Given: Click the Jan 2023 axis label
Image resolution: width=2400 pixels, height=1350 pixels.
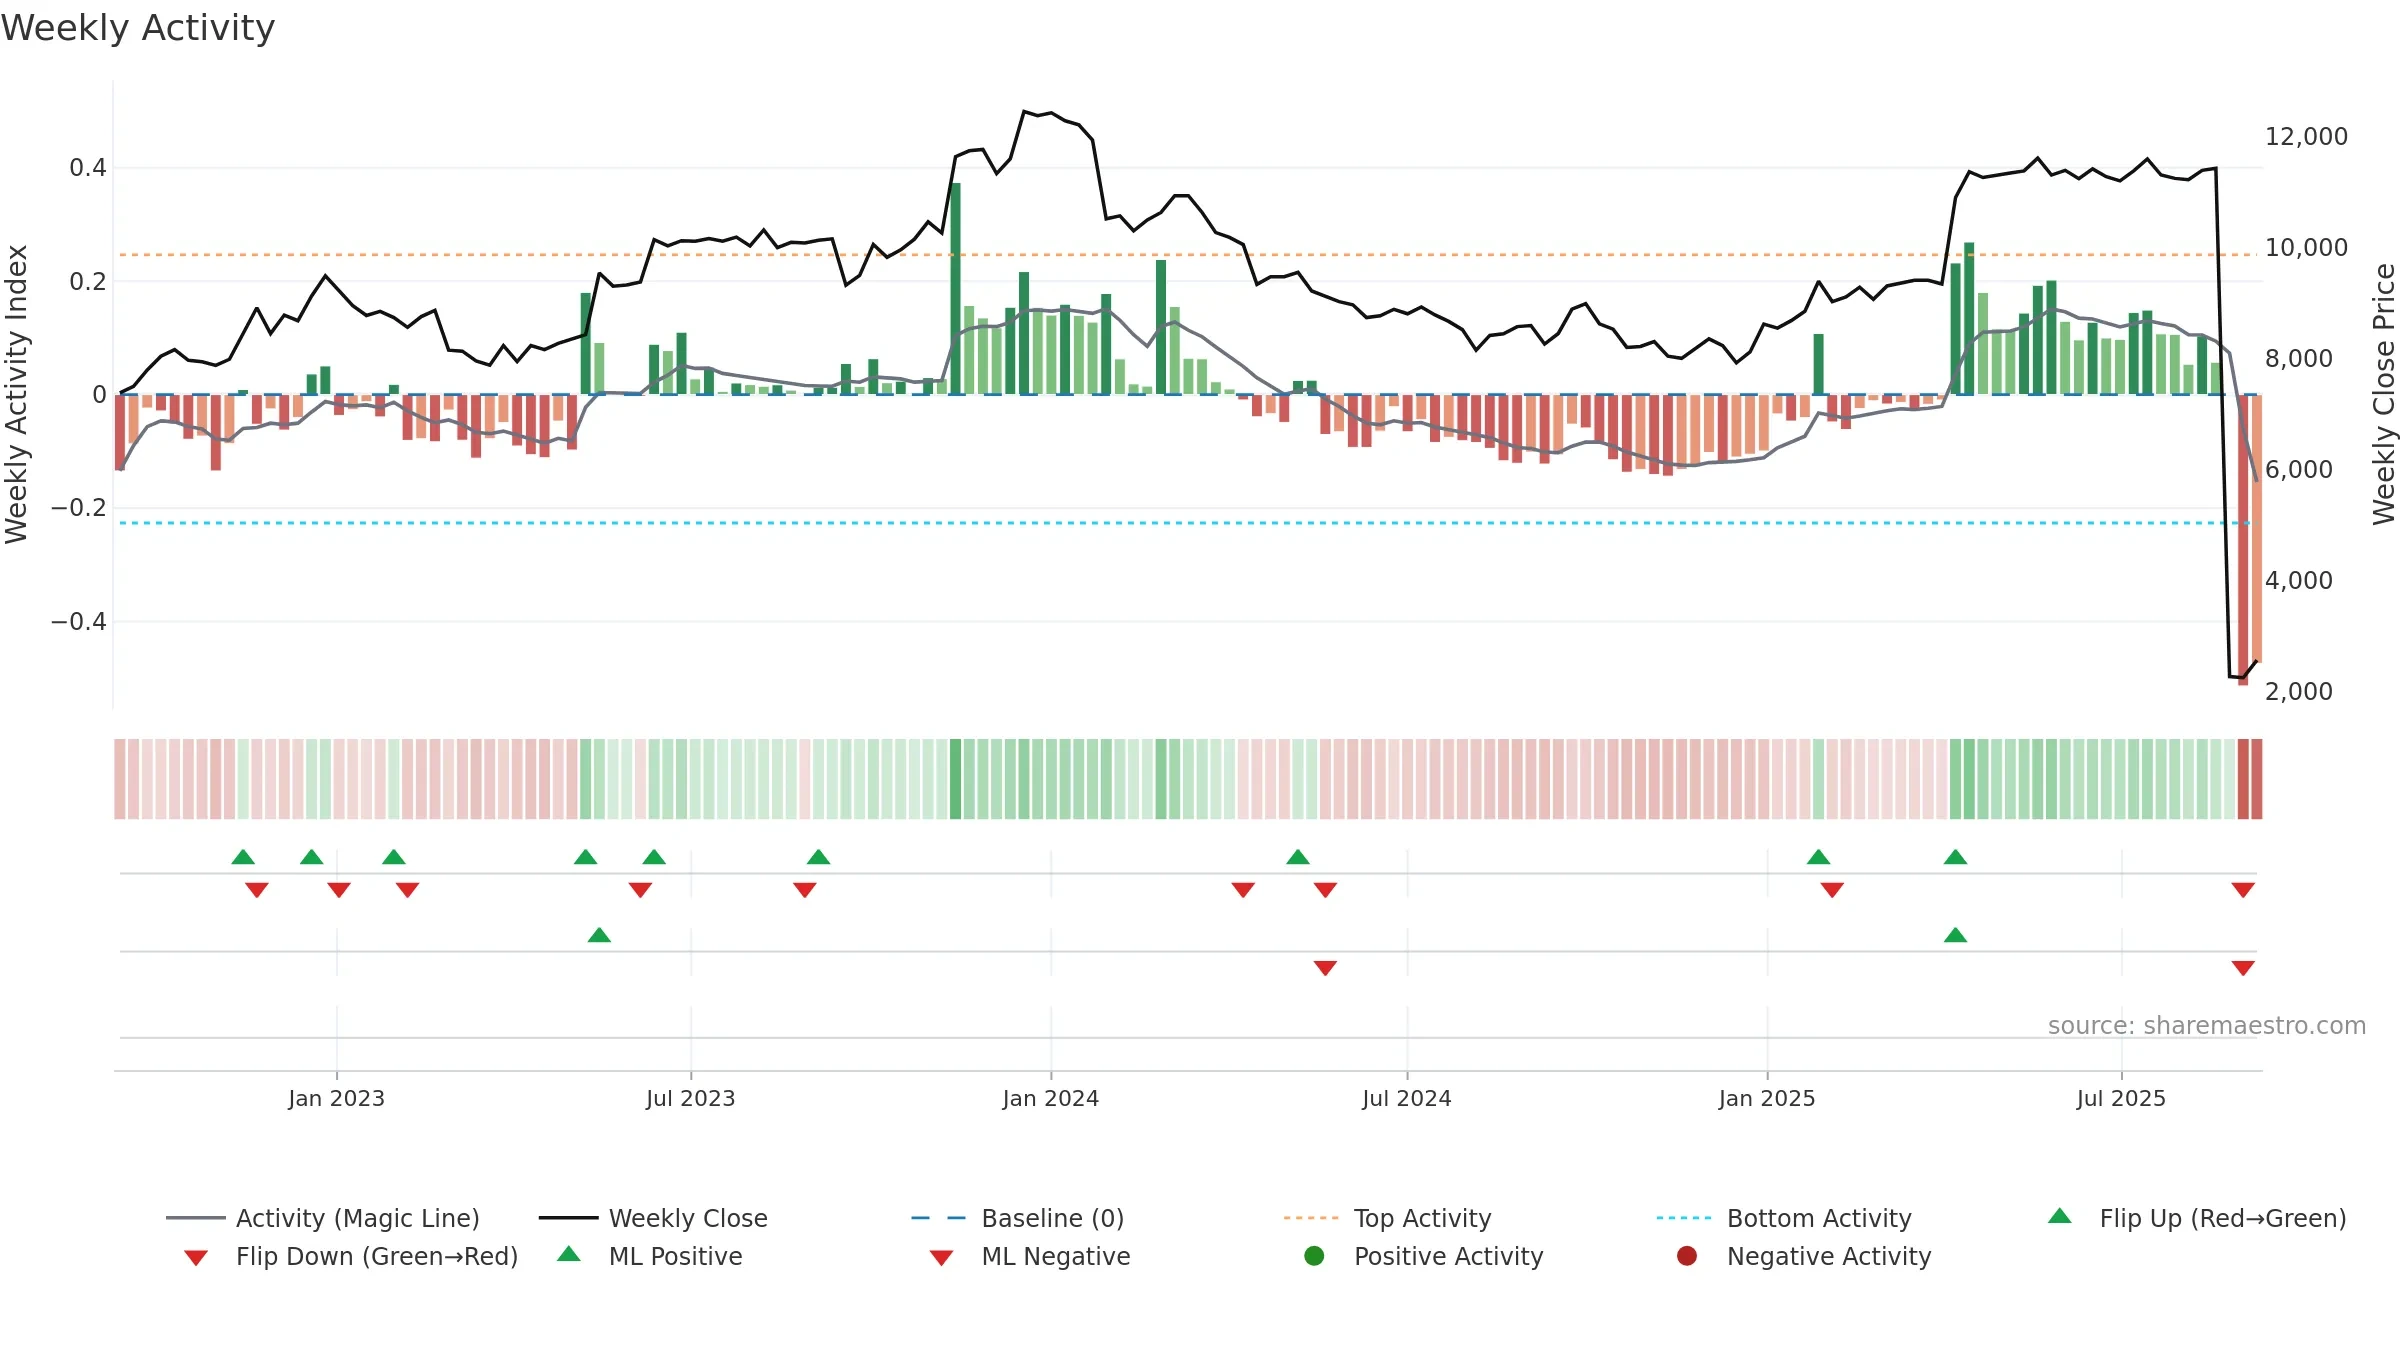Looking at the screenshot, I should pyautogui.click(x=337, y=1098).
